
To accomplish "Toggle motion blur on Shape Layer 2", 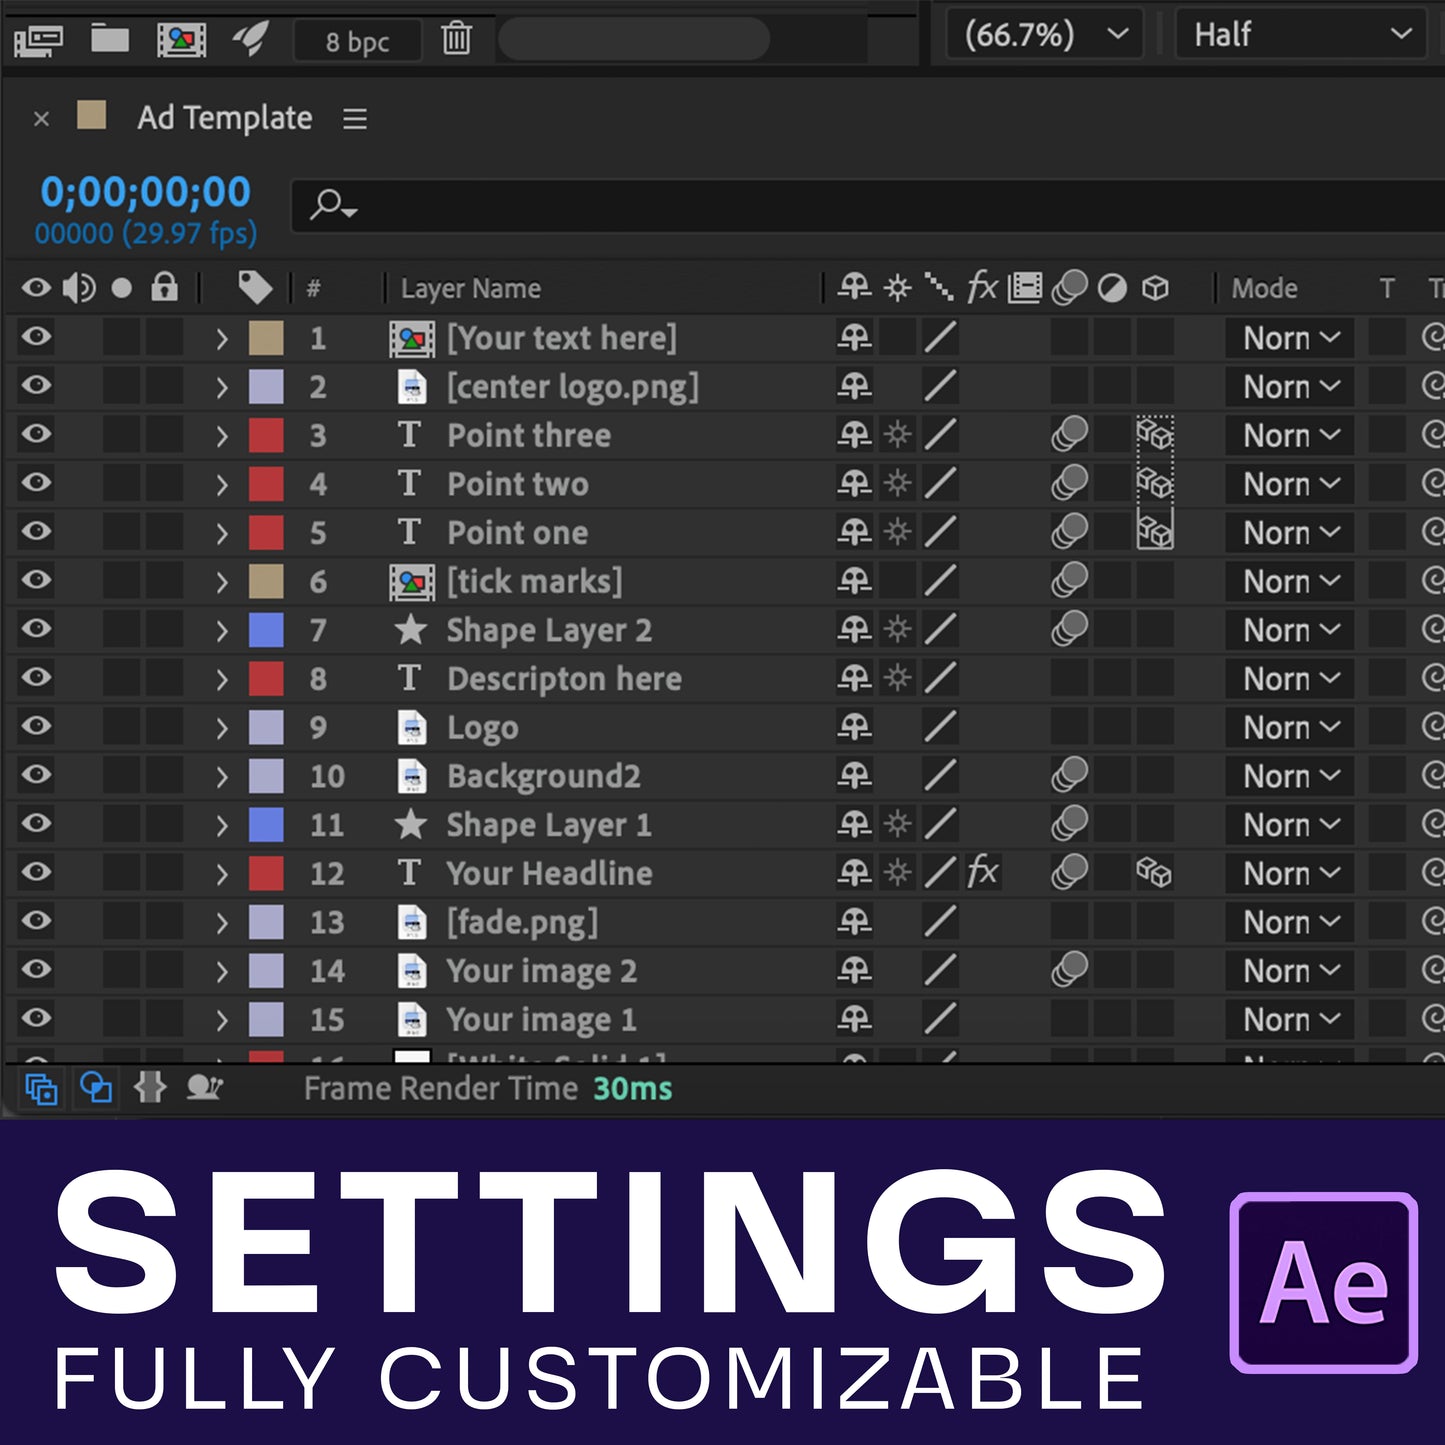I will (1069, 630).
